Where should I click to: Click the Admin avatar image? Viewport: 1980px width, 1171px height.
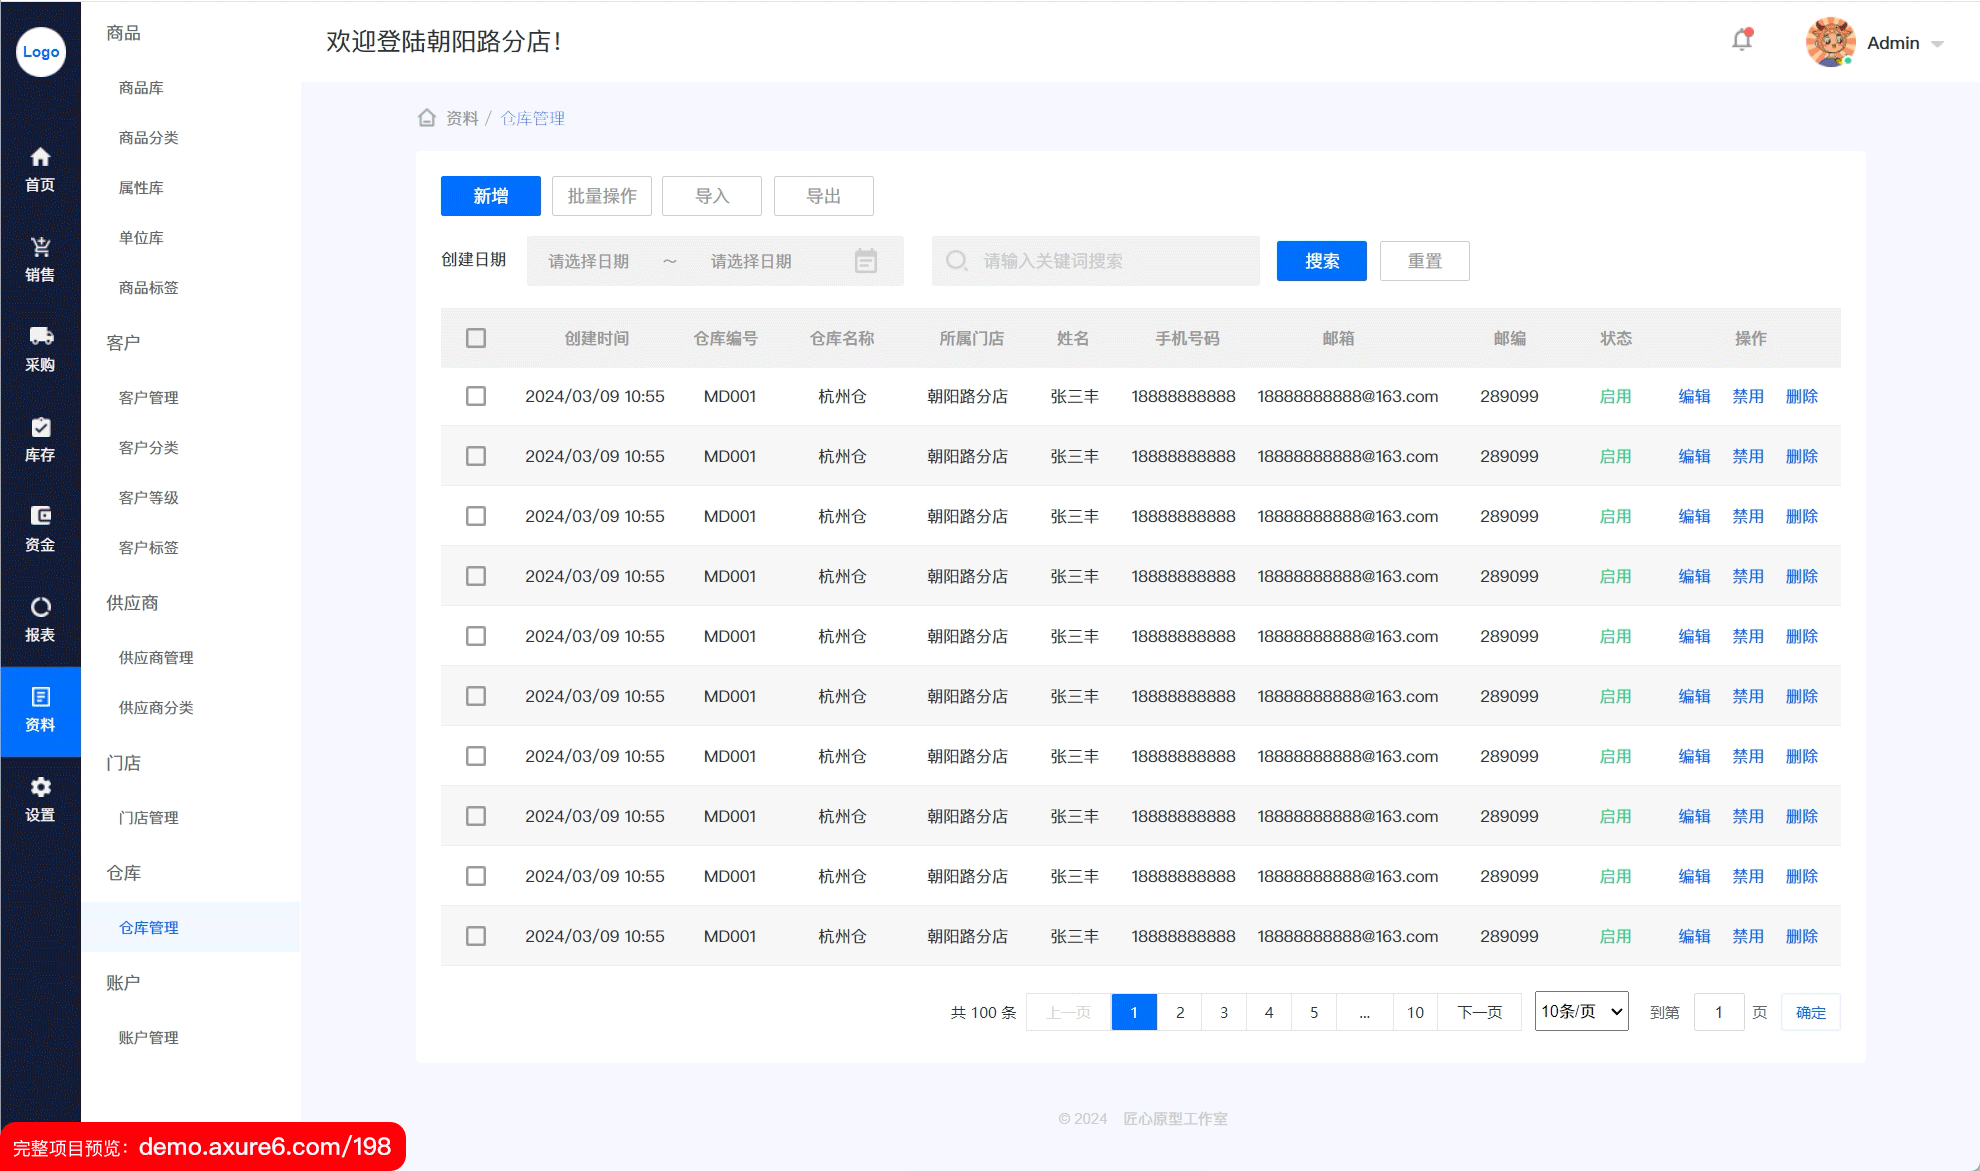tap(1831, 42)
